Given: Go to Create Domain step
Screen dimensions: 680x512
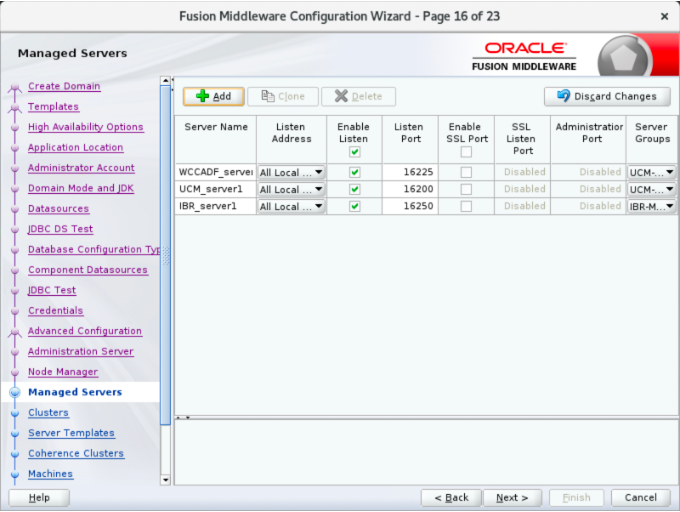Looking at the screenshot, I should (64, 86).
